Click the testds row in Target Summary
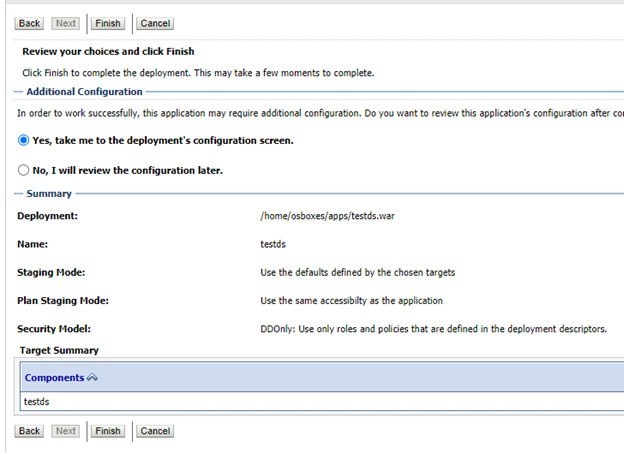Viewport: 624px width, 453px height. [322, 401]
